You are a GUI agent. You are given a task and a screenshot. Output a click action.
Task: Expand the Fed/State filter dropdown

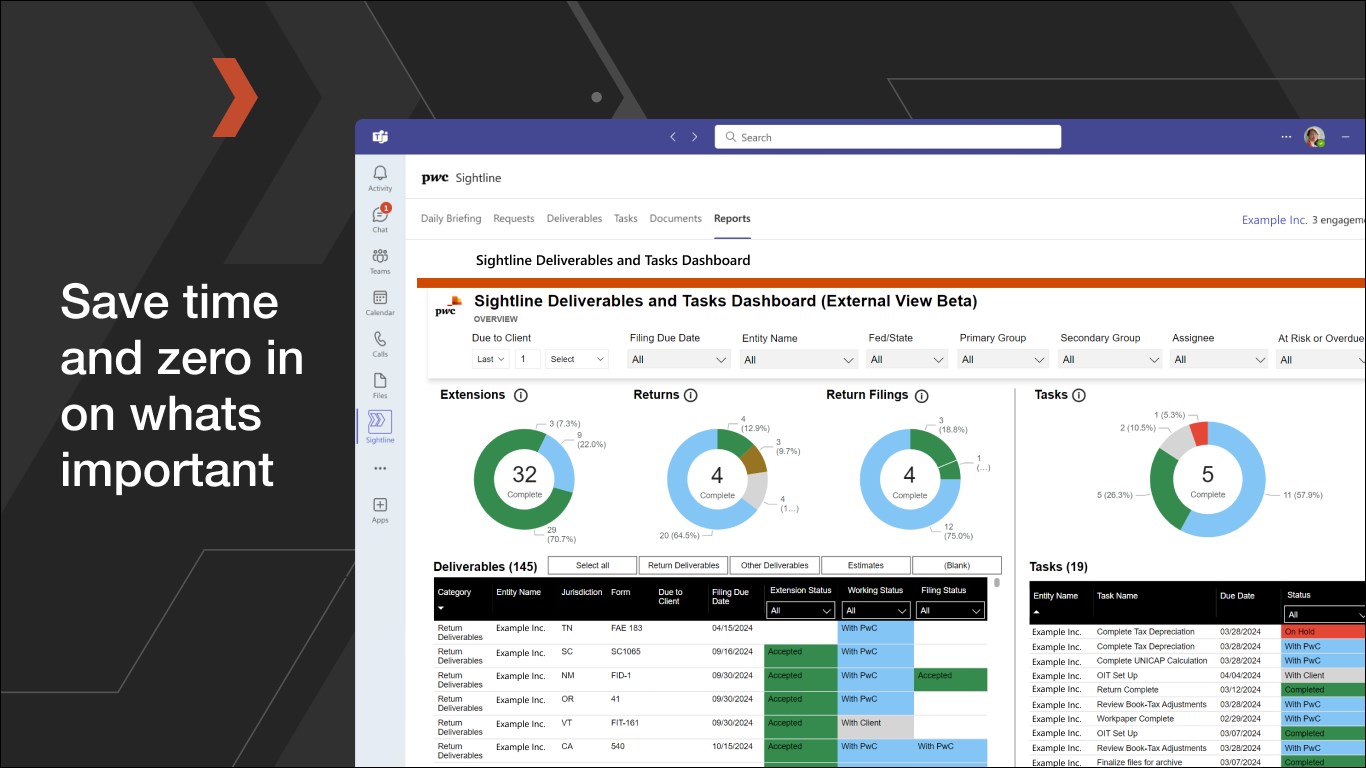(907, 359)
